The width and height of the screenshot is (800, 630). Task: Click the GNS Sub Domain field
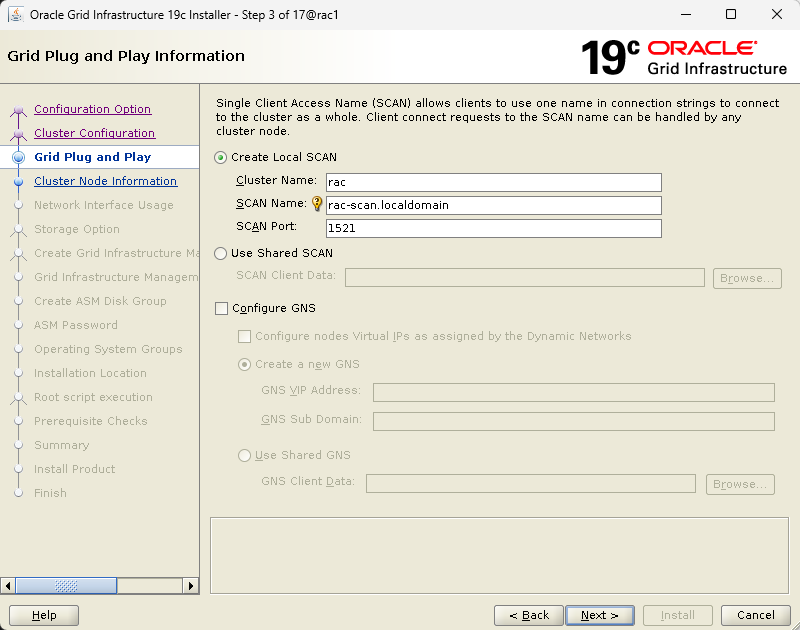tap(573, 421)
